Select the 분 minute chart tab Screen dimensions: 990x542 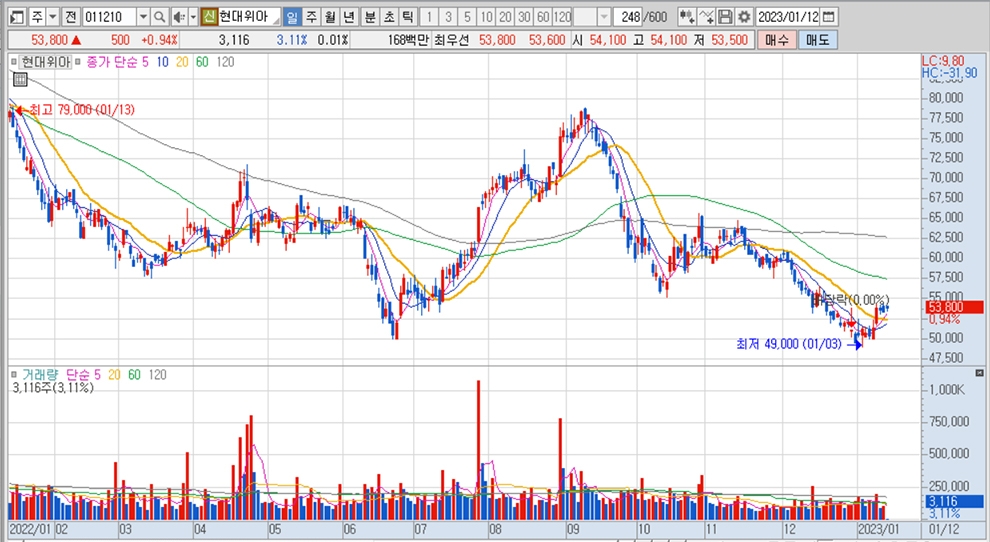370,17
